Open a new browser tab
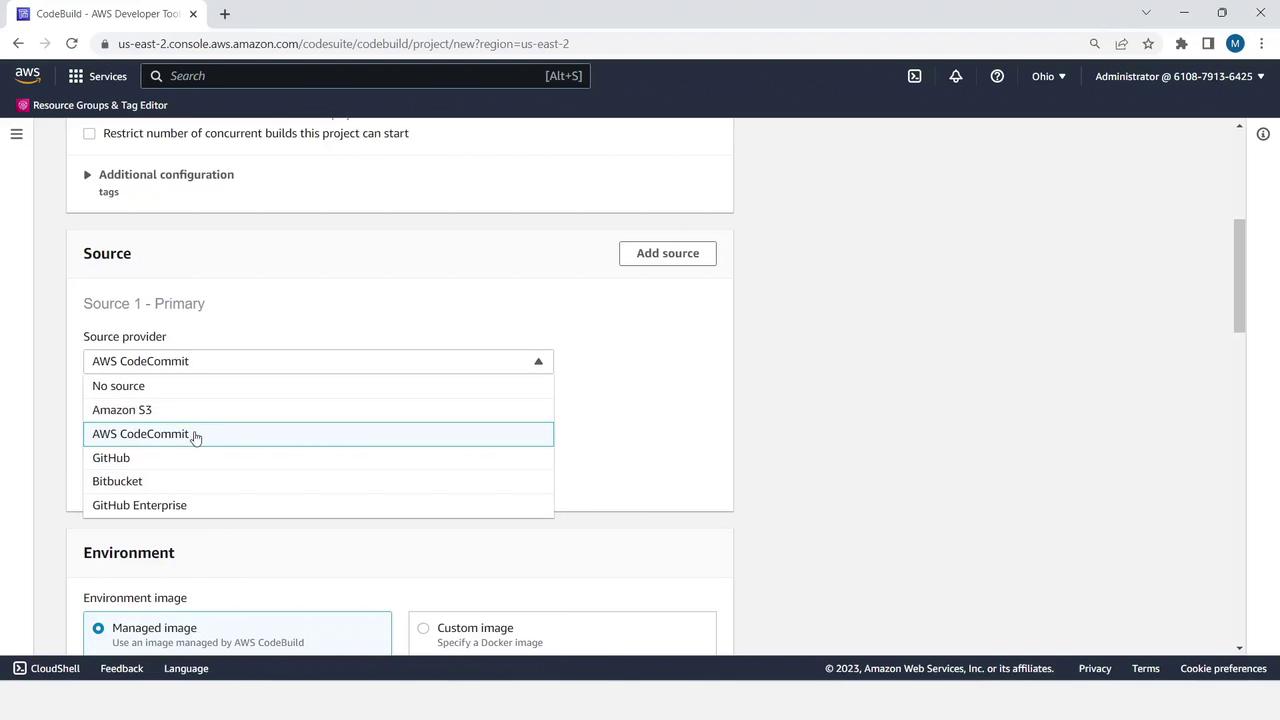1280x720 pixels. click(224, 14)
